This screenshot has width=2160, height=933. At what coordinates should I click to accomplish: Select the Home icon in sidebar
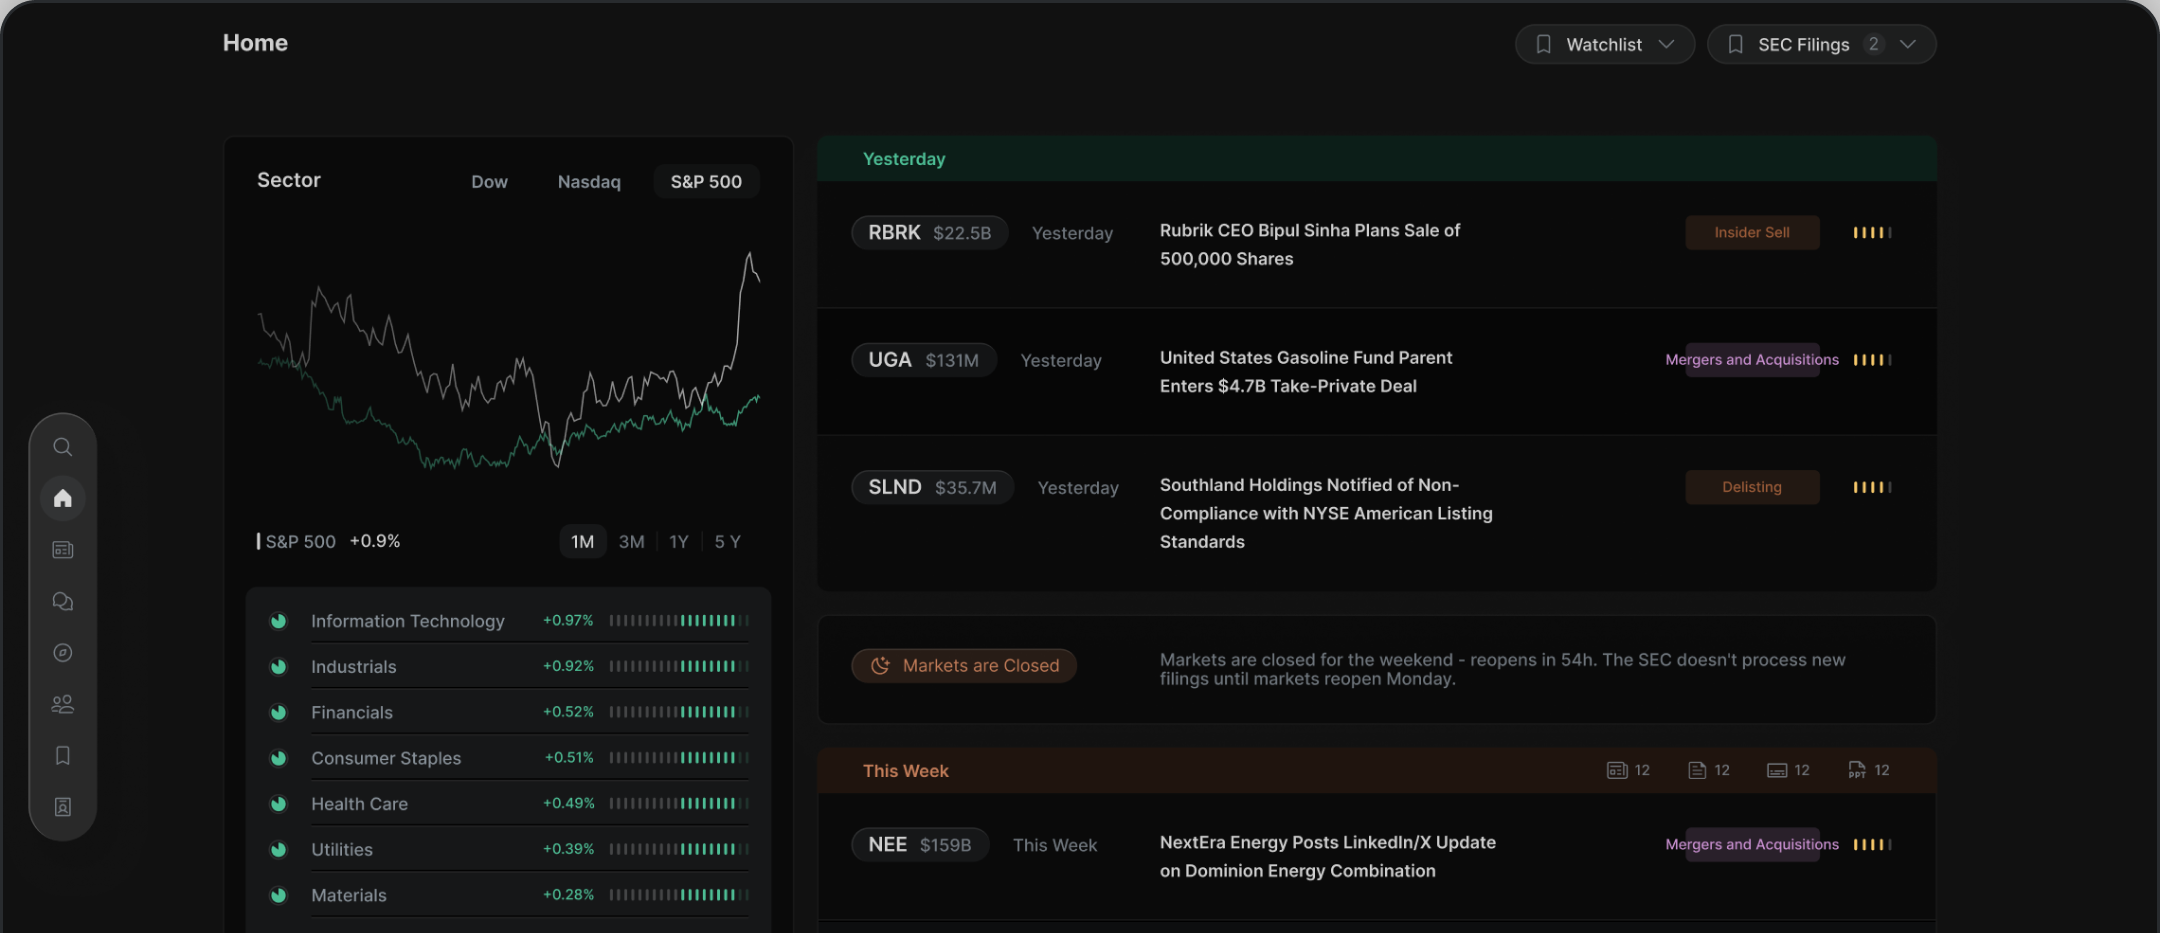pos(62,498)
